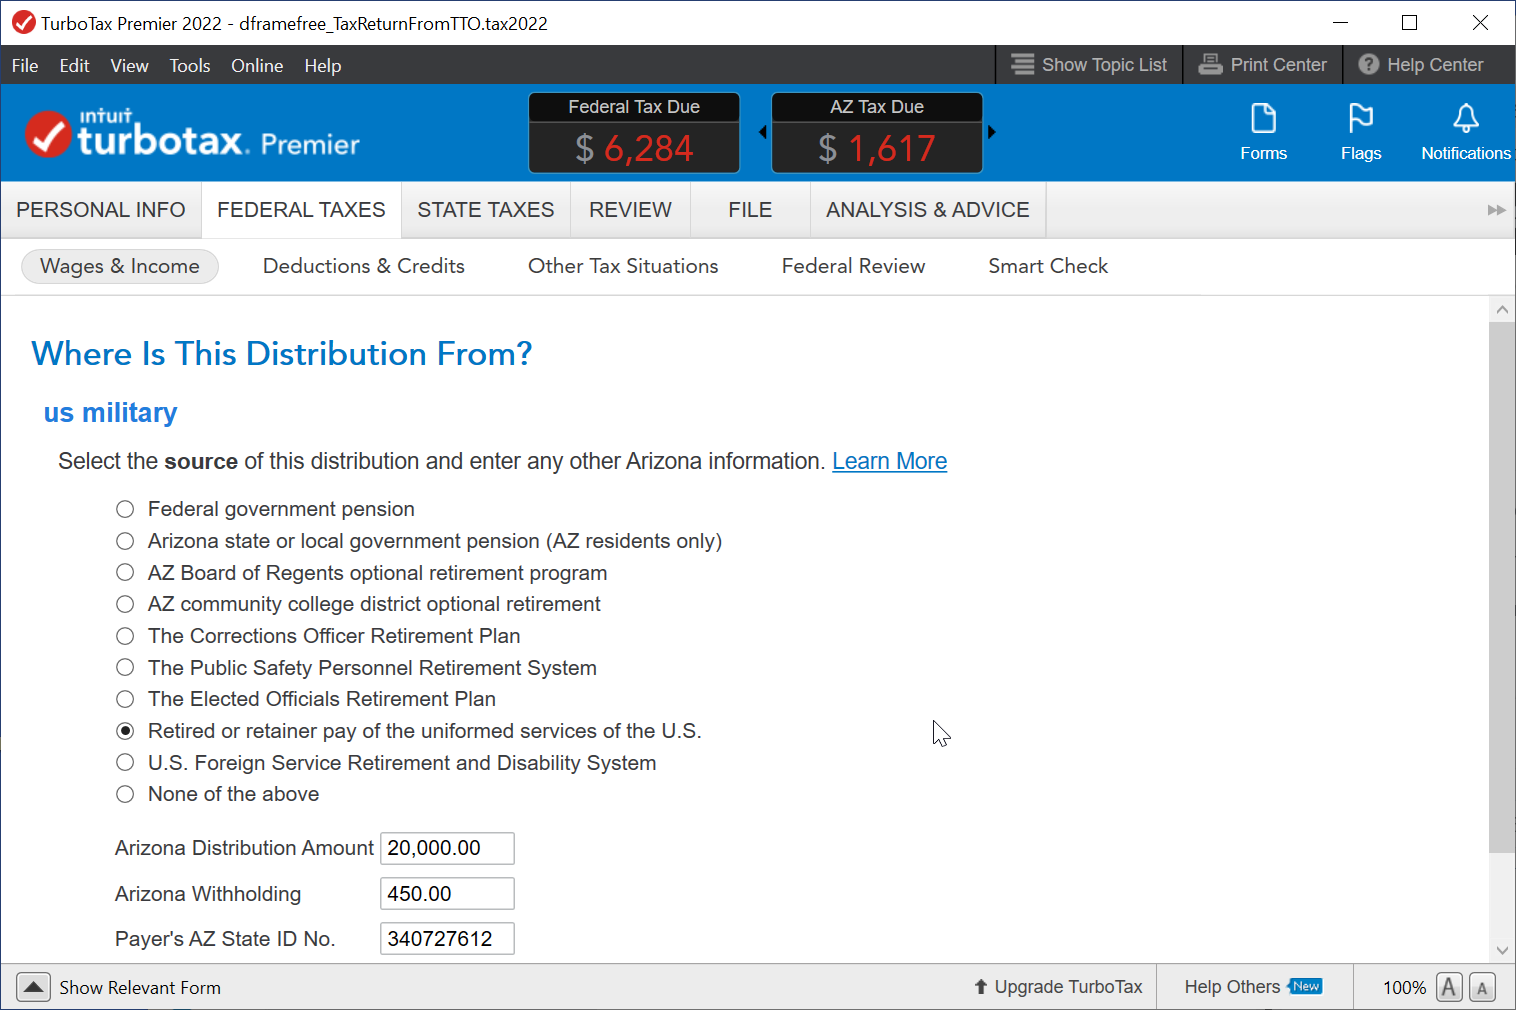Open the Help Center question icon

tap(1369, 64)
